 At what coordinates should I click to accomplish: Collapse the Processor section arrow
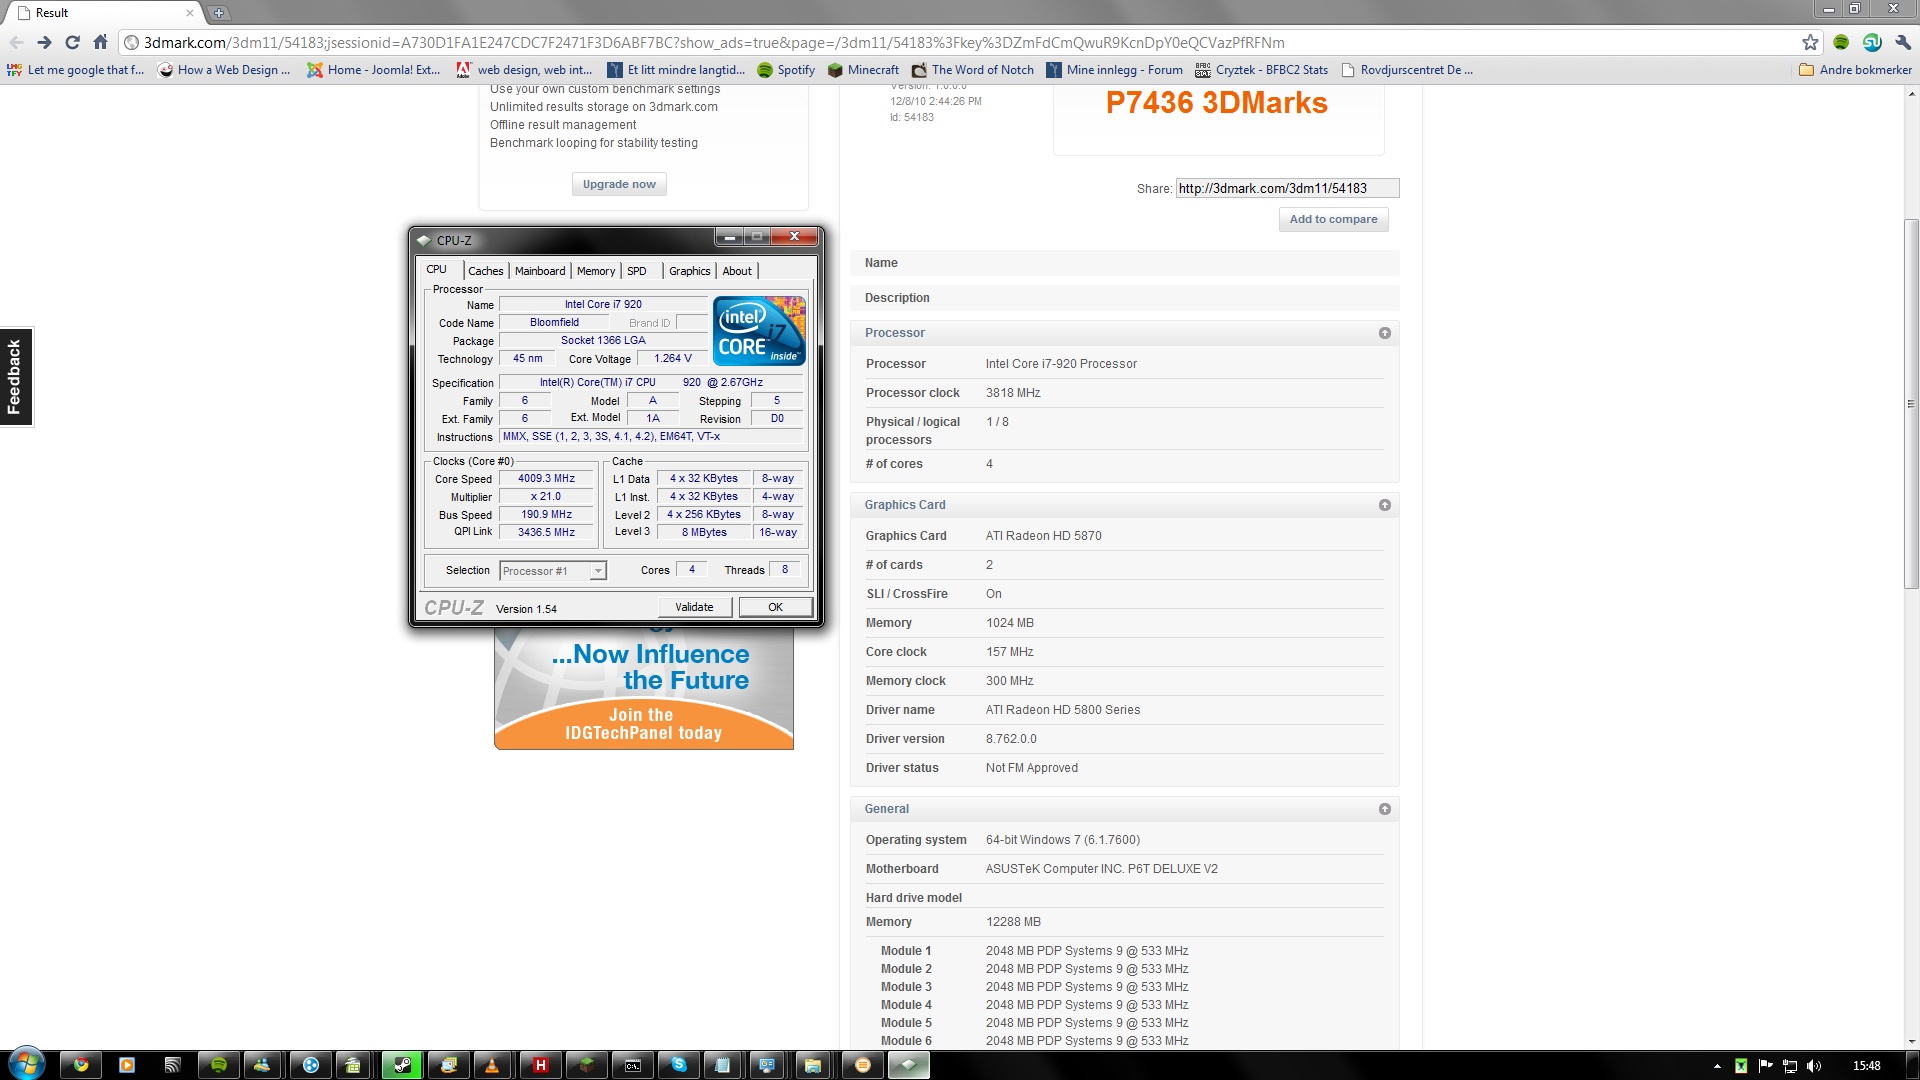(1385, 333)
